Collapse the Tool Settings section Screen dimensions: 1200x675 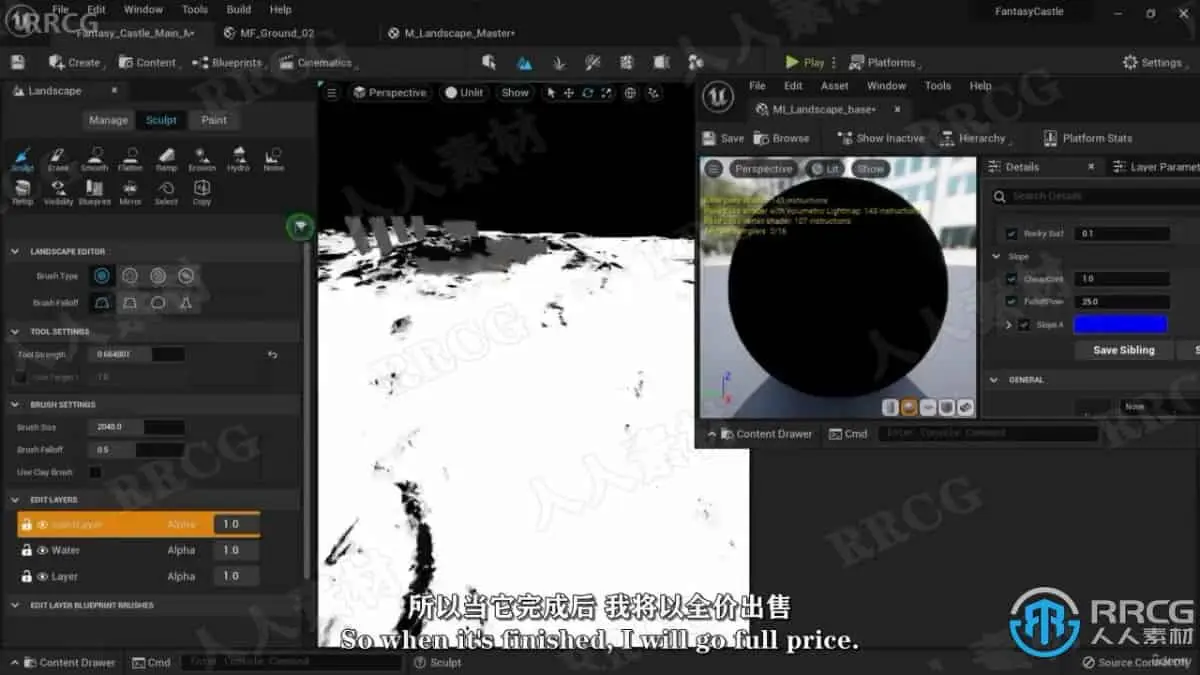point(16,331)
